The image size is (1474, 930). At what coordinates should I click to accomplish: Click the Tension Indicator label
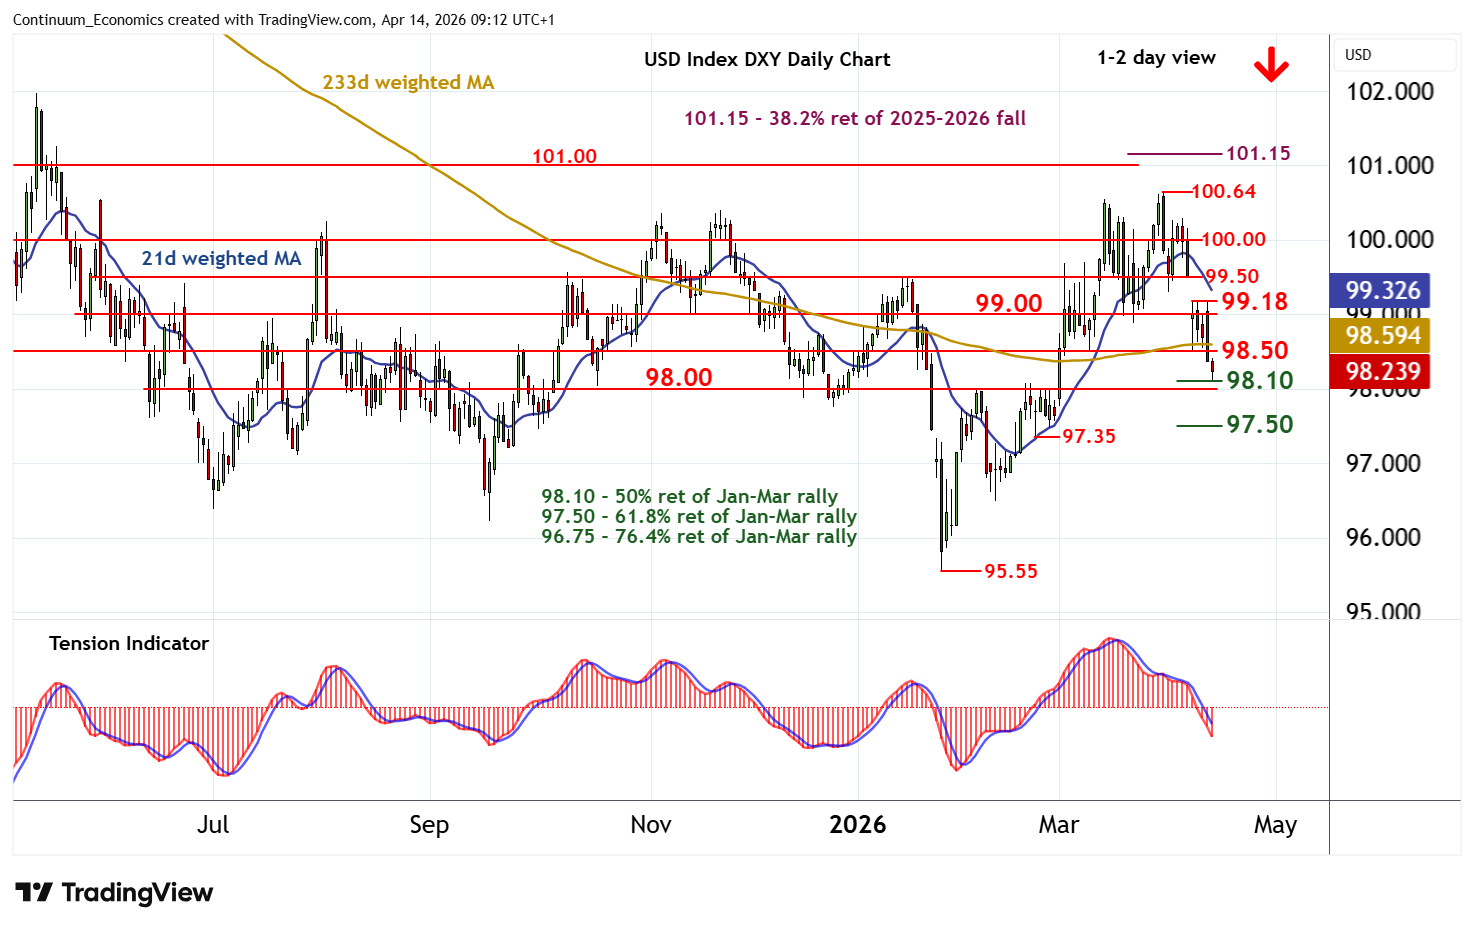click(x=129, y=643)
